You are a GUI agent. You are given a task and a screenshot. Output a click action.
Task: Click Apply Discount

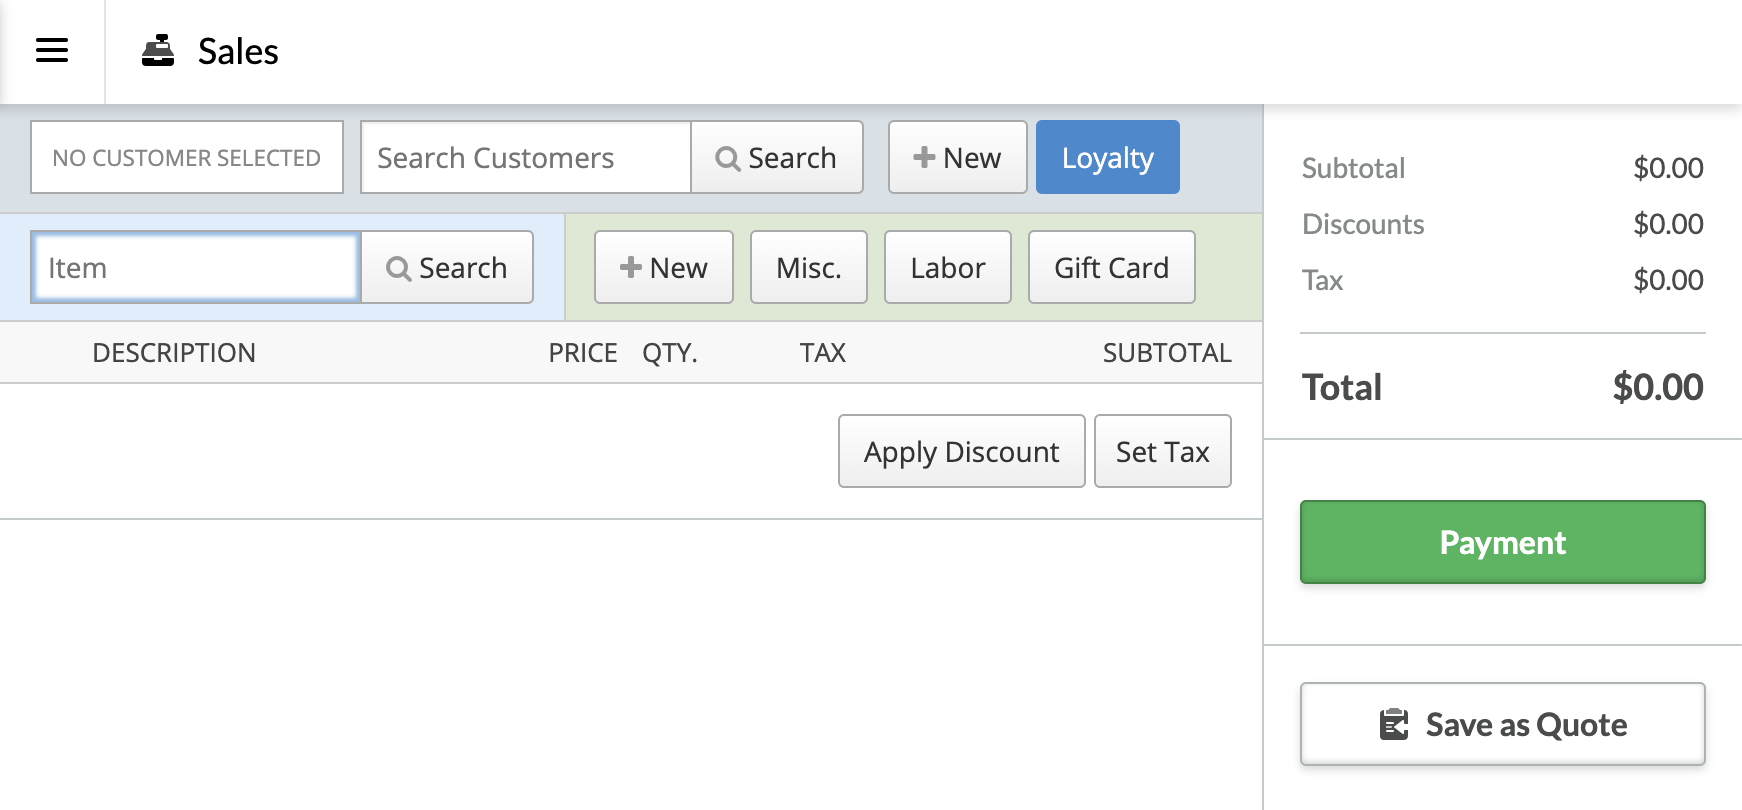click(962, 451)
